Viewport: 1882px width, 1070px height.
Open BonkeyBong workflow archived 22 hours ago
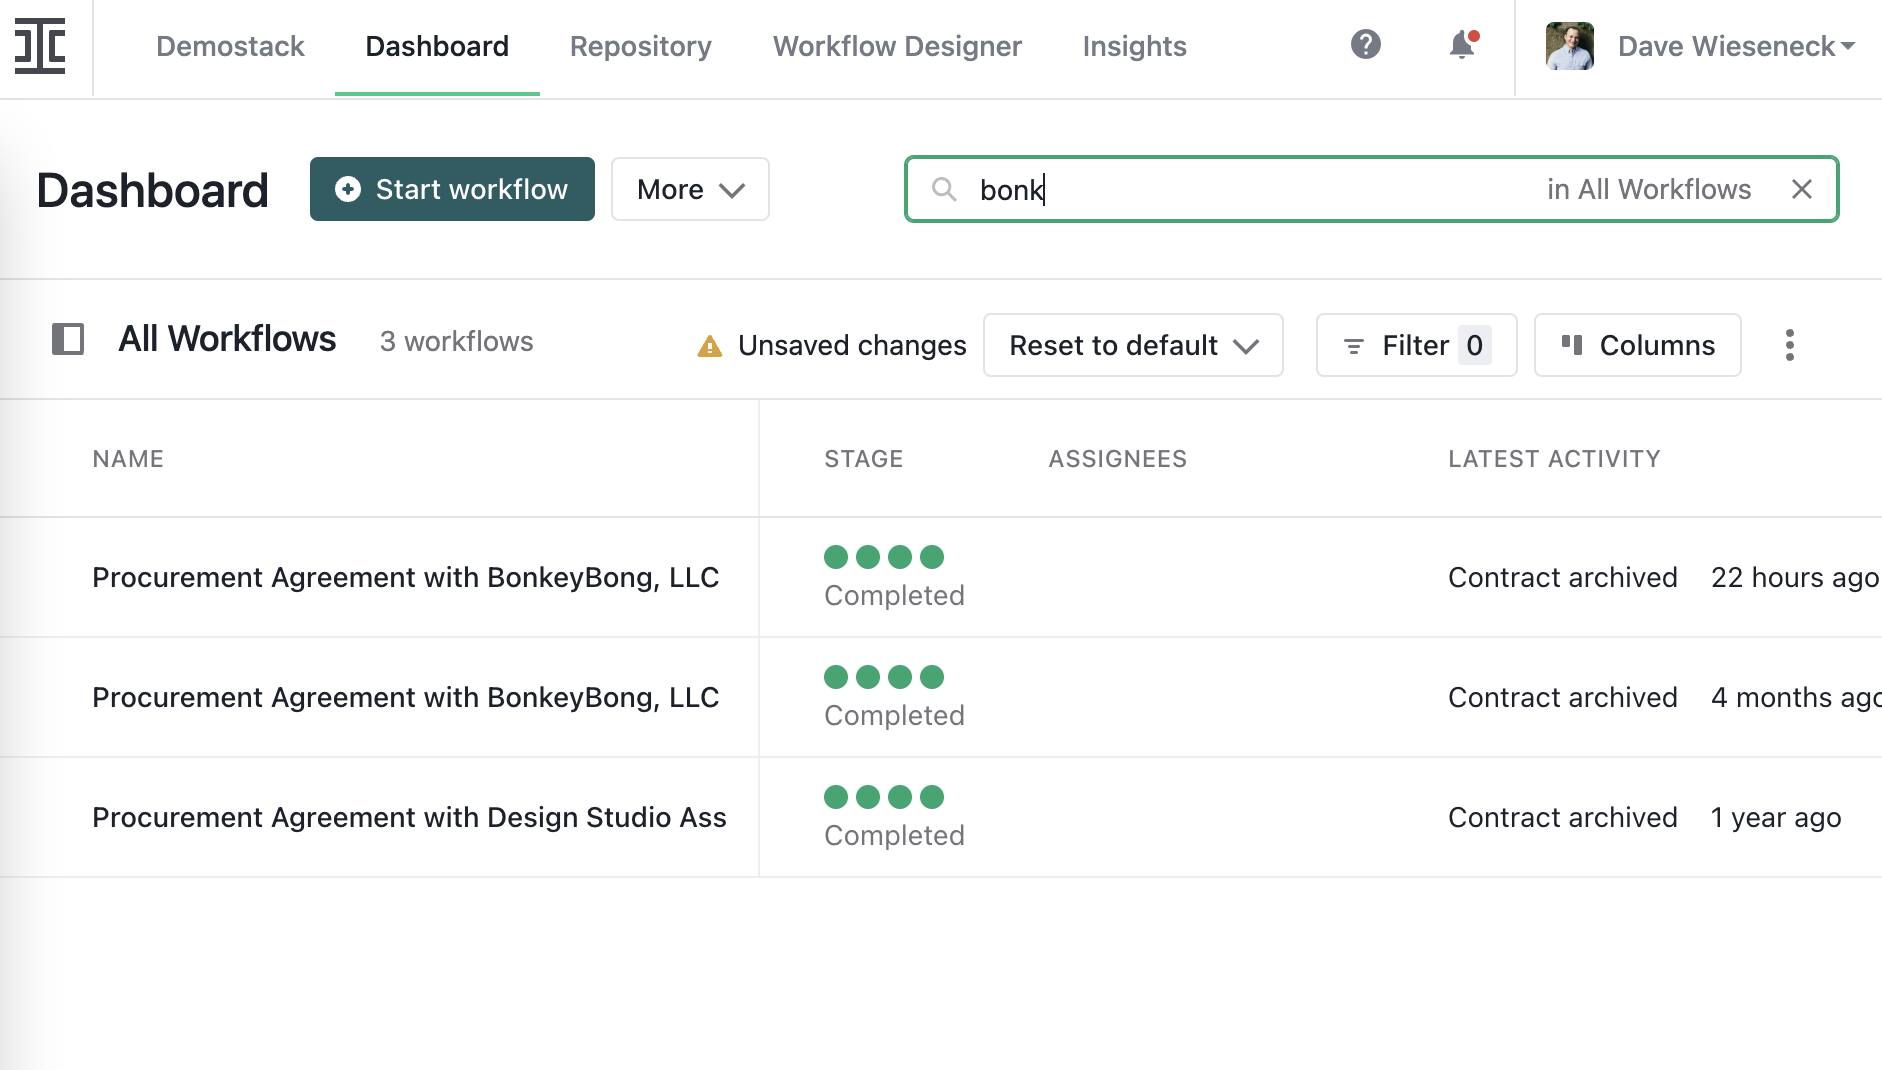coord(406,577)
